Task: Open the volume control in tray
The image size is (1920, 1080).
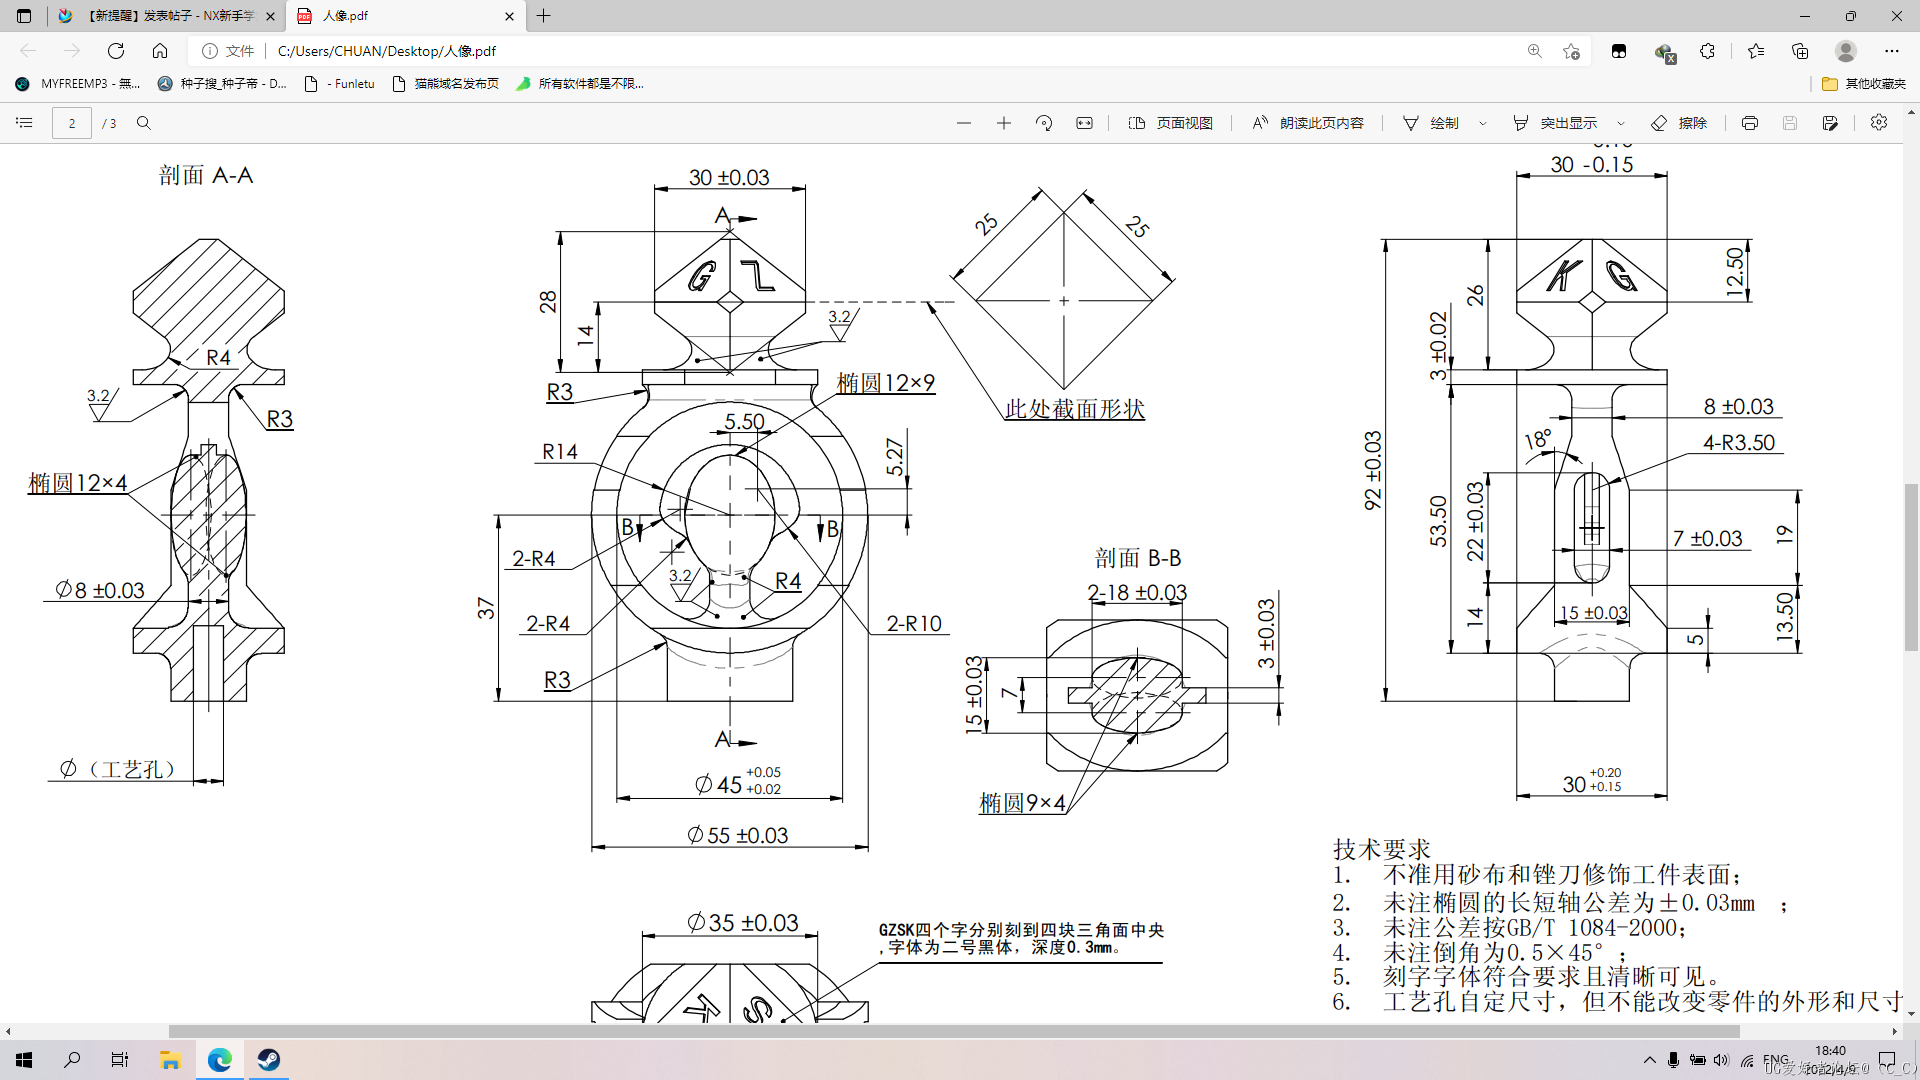Action: (1721, 1060)
